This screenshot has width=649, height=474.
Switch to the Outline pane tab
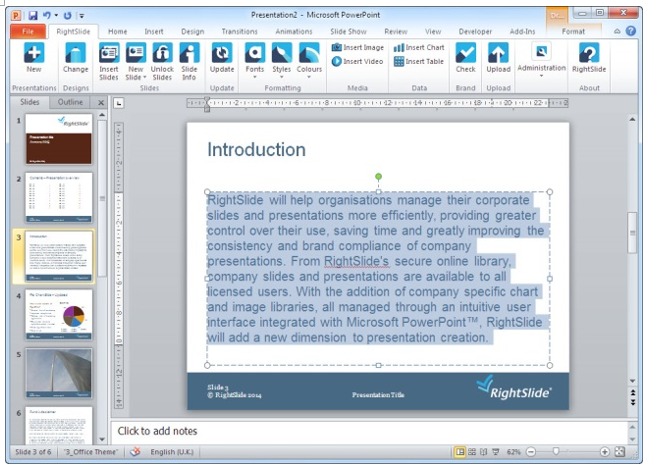[x=70, y=102]
